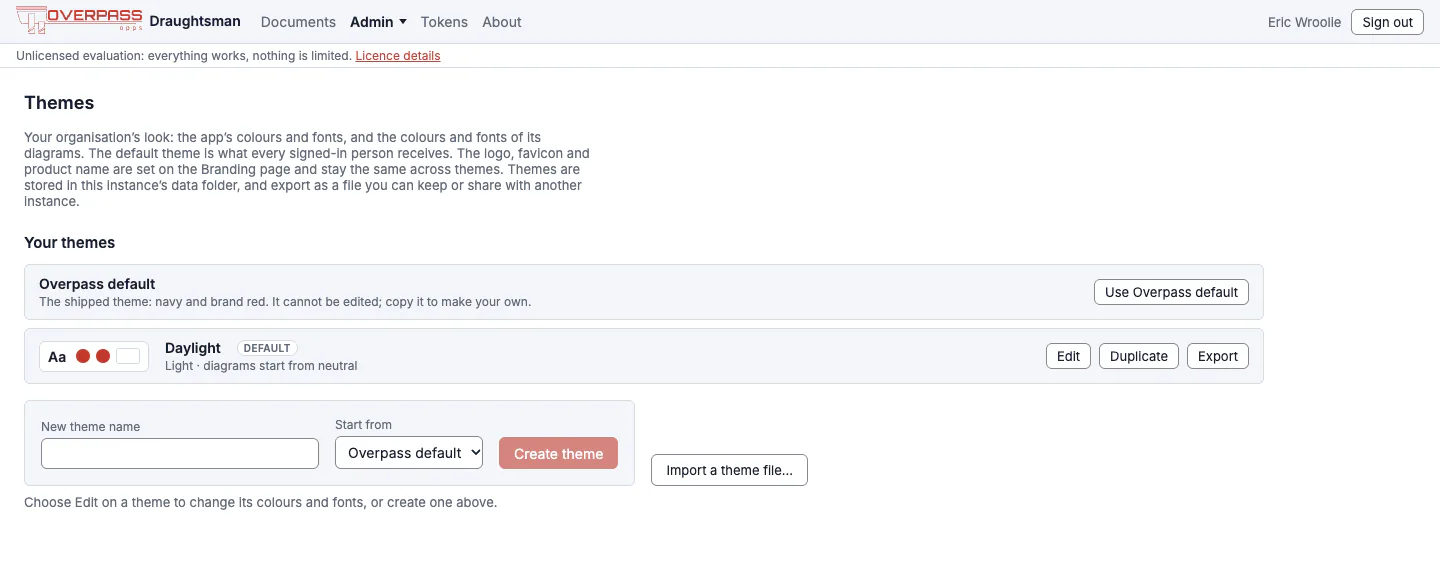Click the second red swatch of Daylight
Image resolution: width=1440 pixels, height=565 pixels.
[103, 356]
